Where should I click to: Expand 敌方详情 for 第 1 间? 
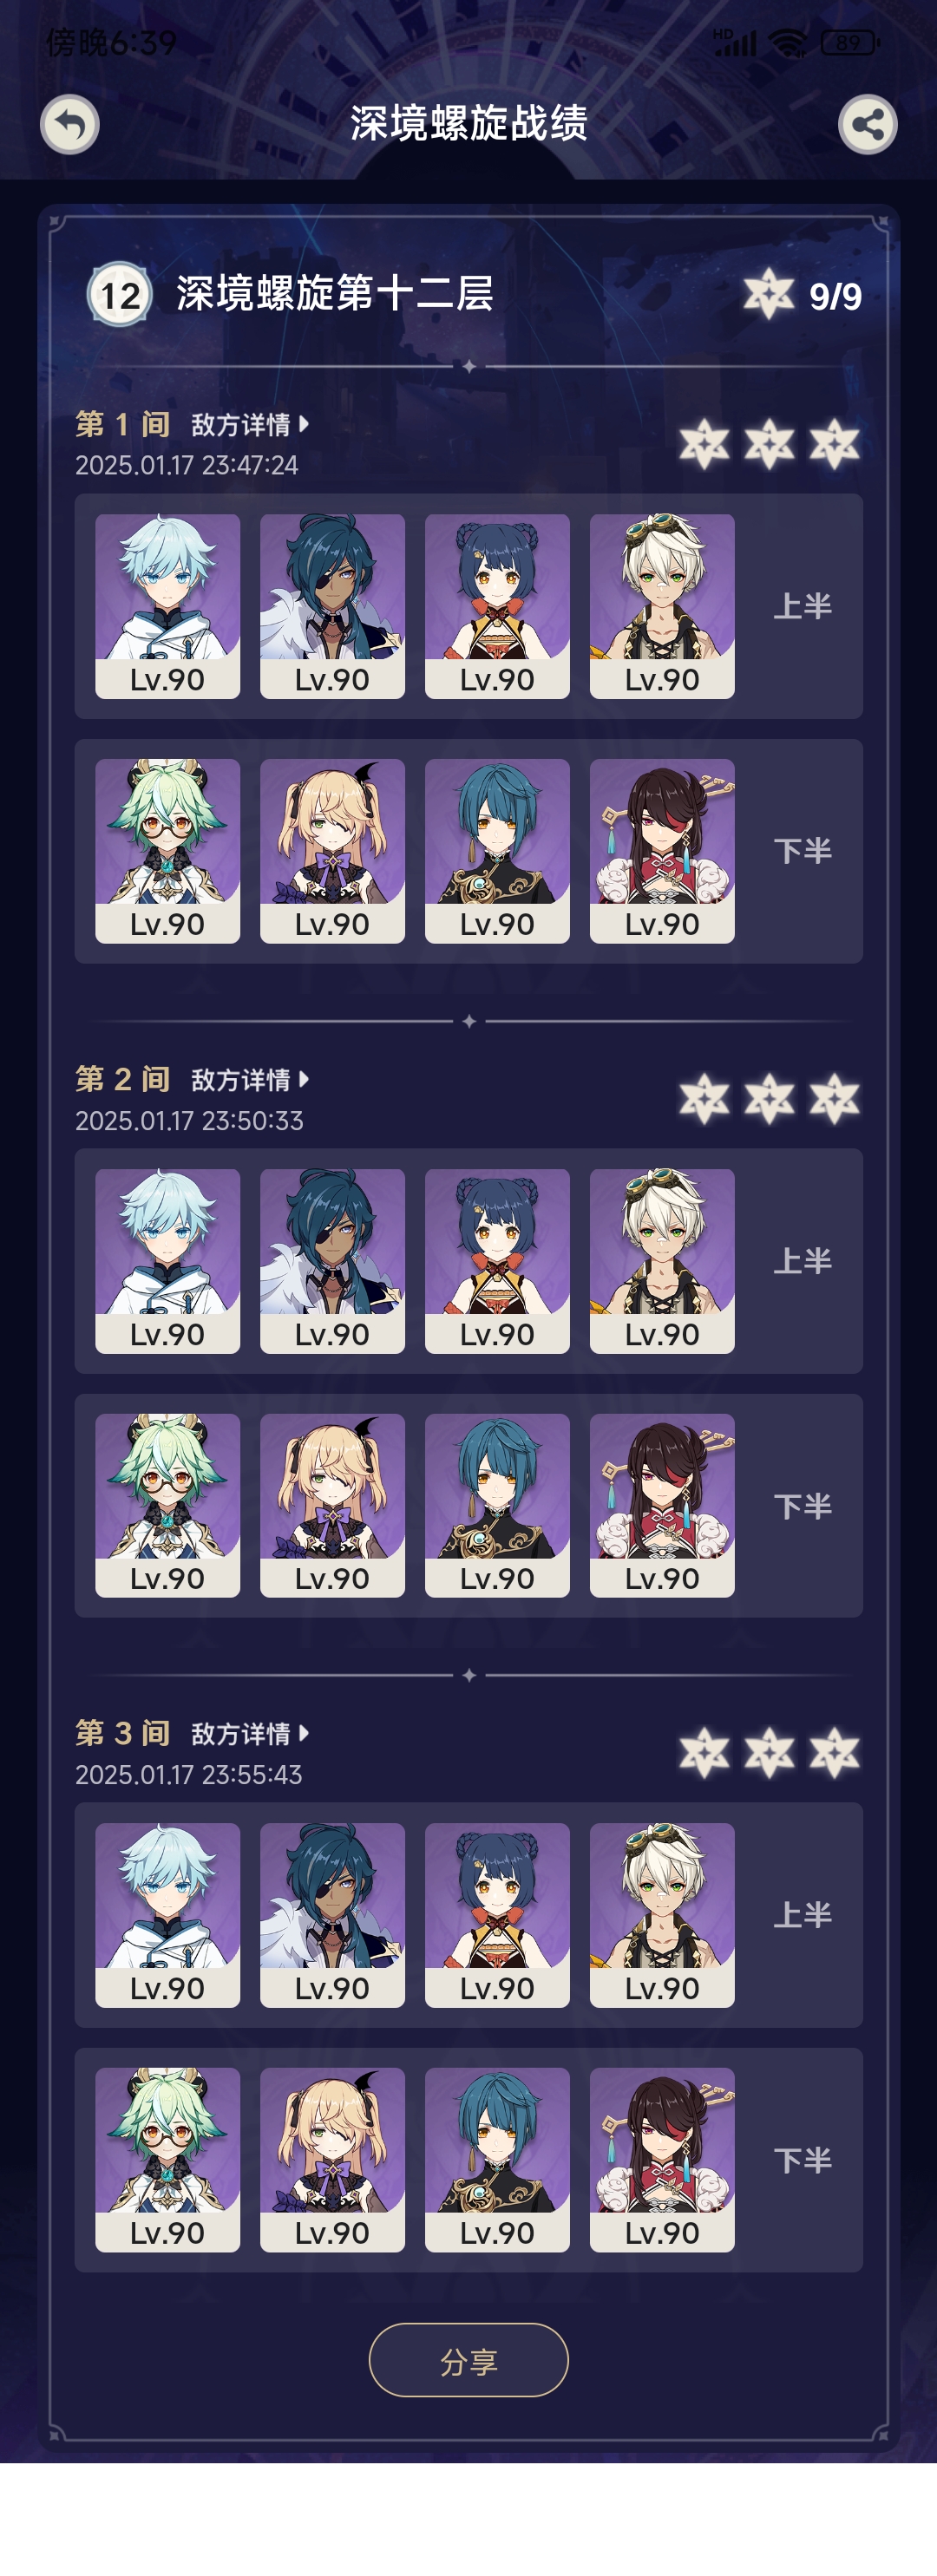click(x=250, y=425)
